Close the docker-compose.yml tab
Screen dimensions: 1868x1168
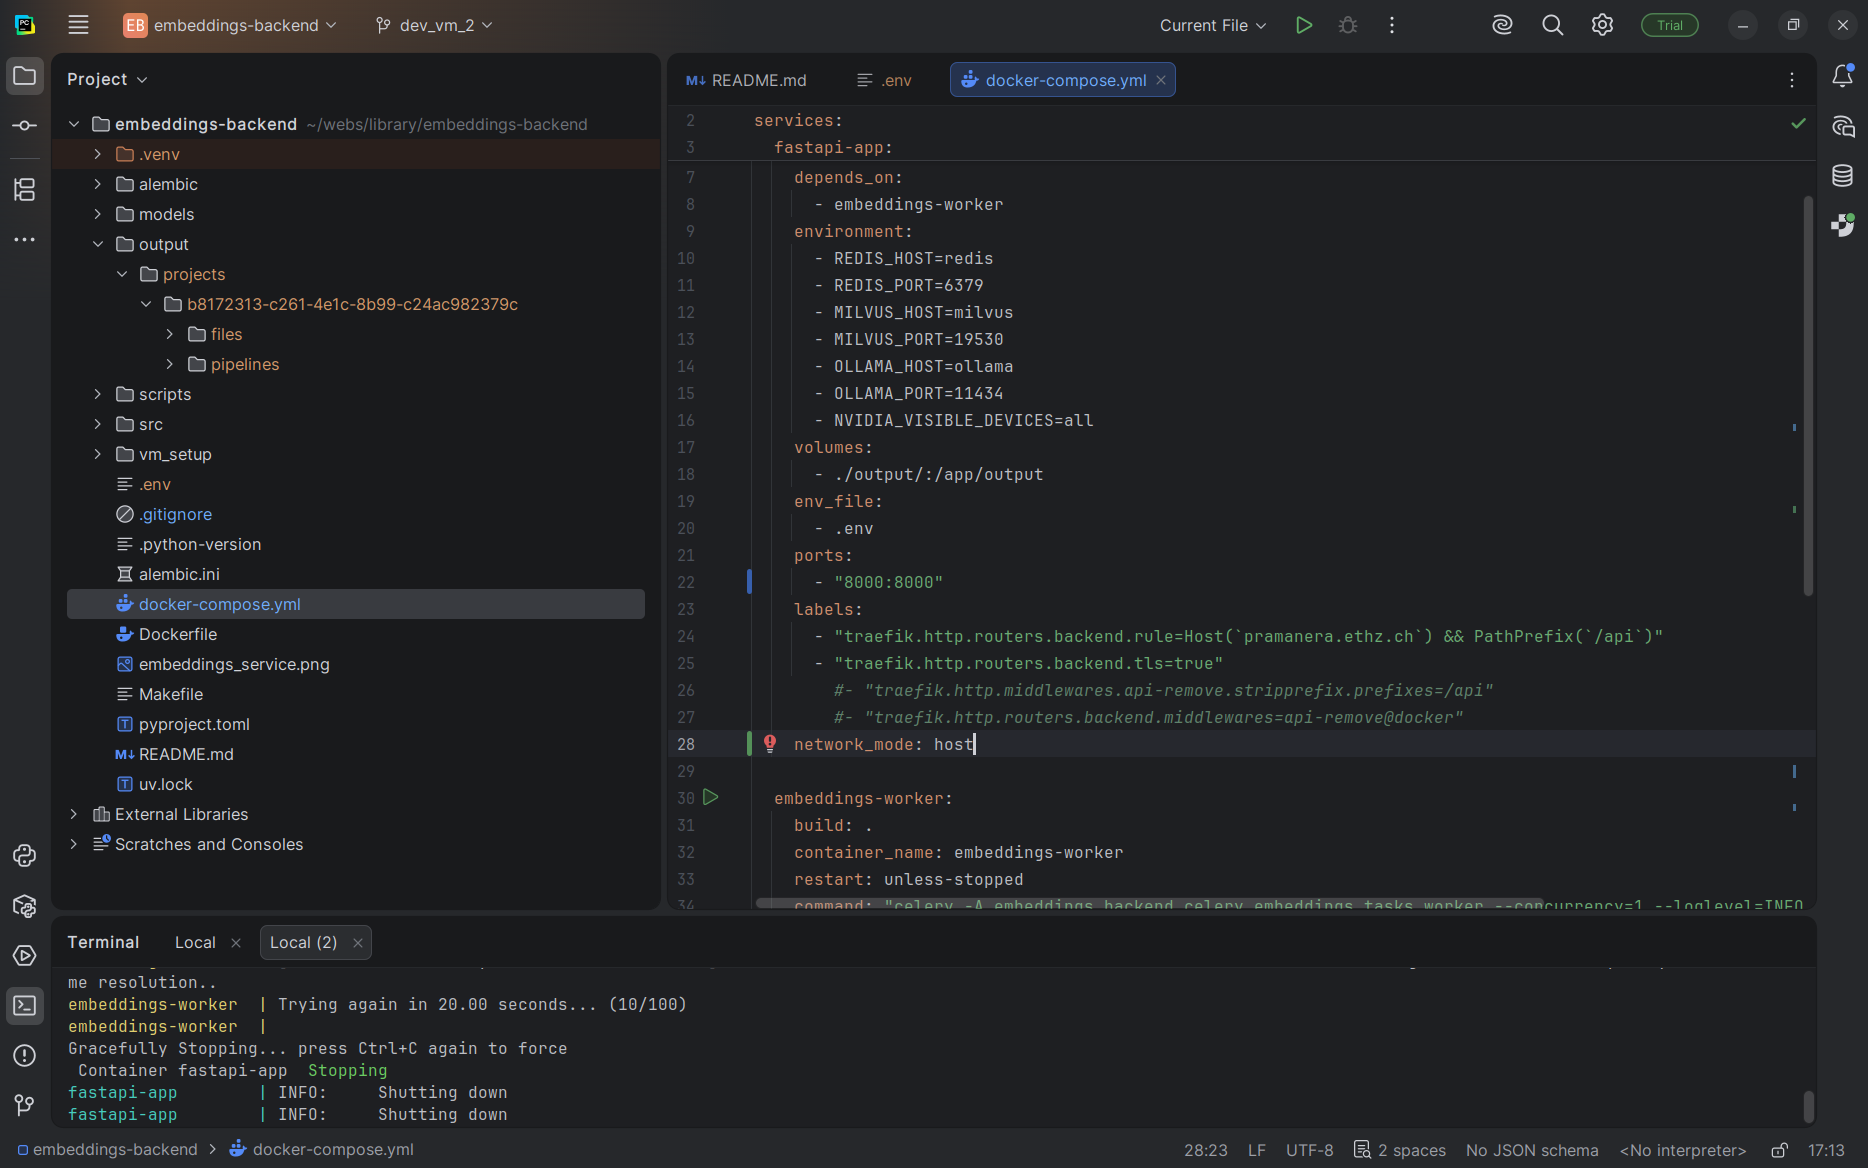pyautogui.click(x=1161, y=80)
